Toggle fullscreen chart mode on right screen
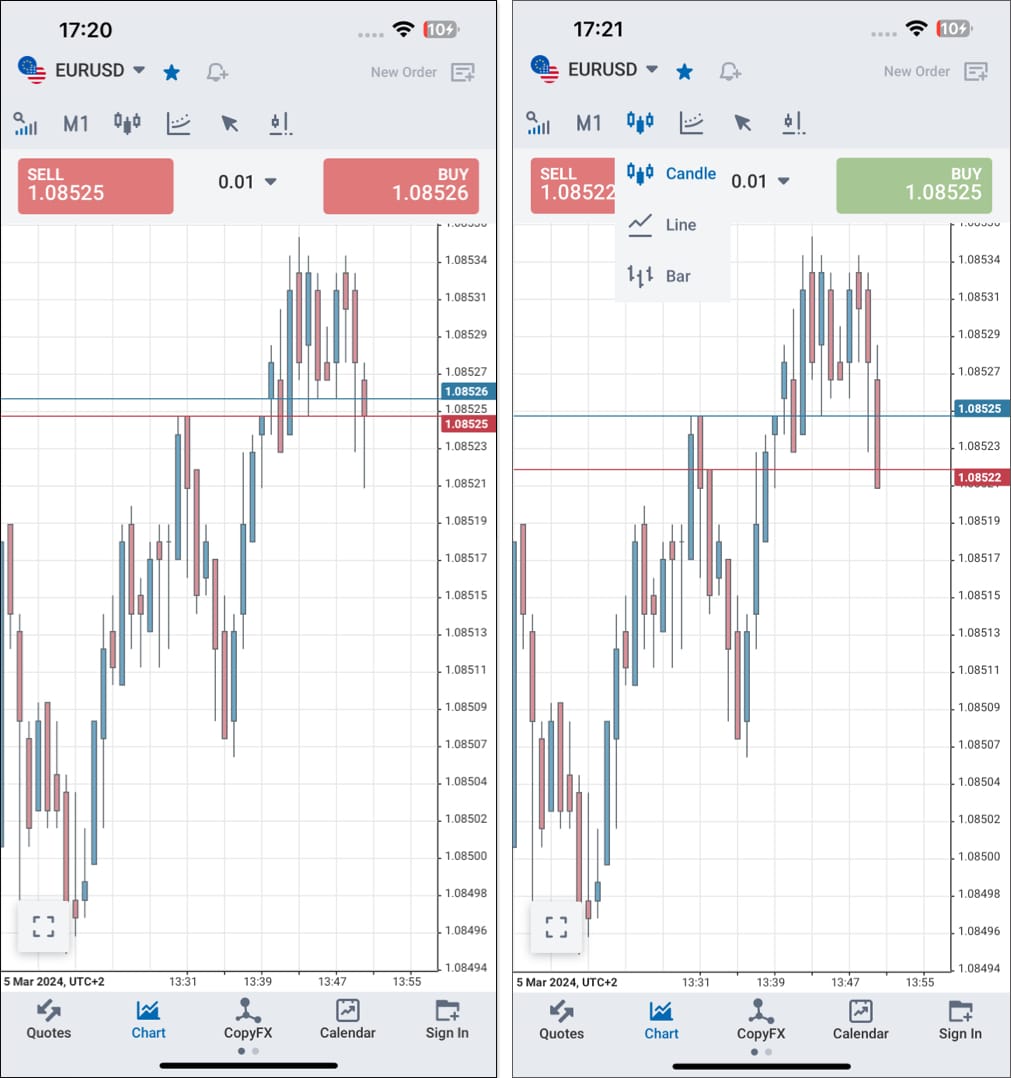Screen dimensions: 1011x1078 [x=556, y=926]
